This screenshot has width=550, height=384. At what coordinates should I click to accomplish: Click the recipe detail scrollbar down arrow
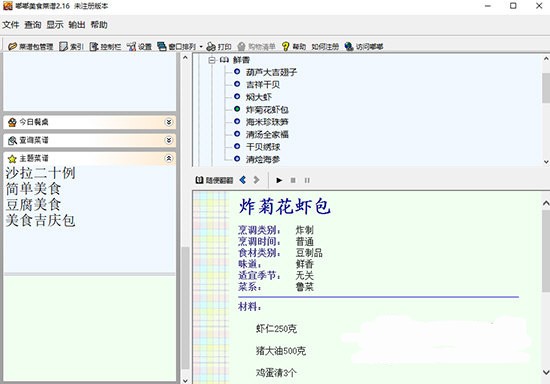pyautogui.click(x=546, y=372)
